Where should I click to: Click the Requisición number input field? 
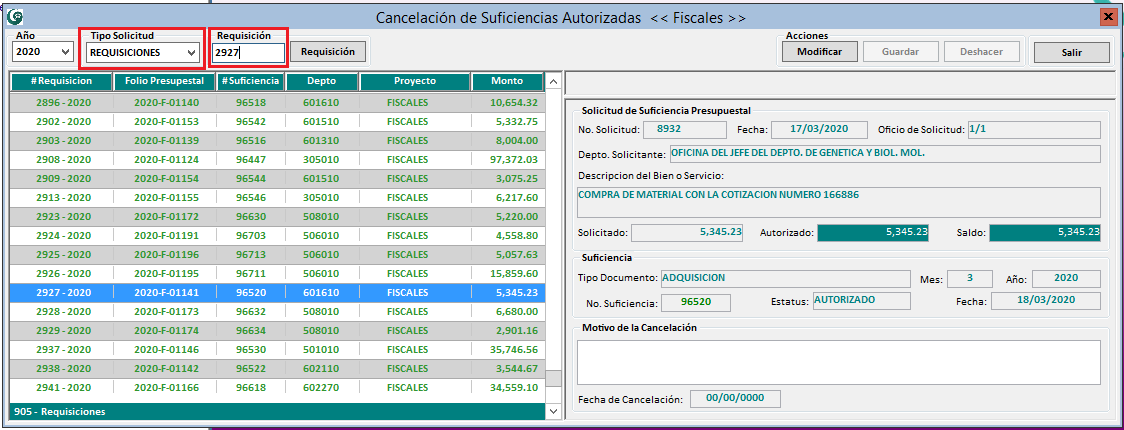[249, 53]
